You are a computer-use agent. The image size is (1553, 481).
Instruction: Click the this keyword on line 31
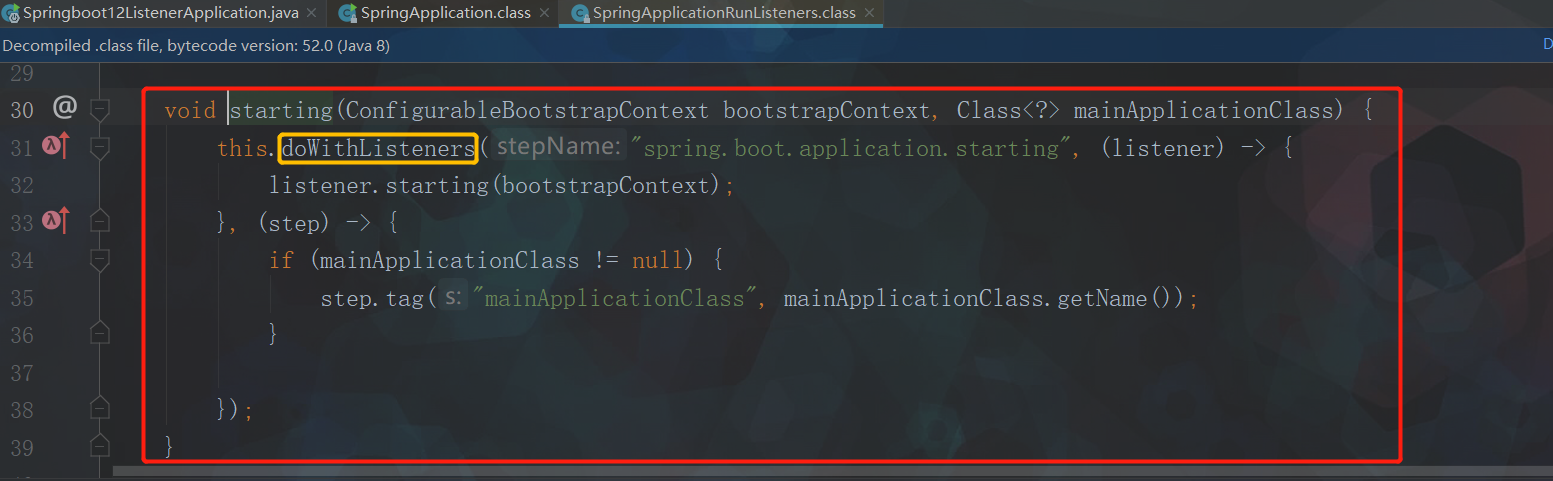point(242,148)
